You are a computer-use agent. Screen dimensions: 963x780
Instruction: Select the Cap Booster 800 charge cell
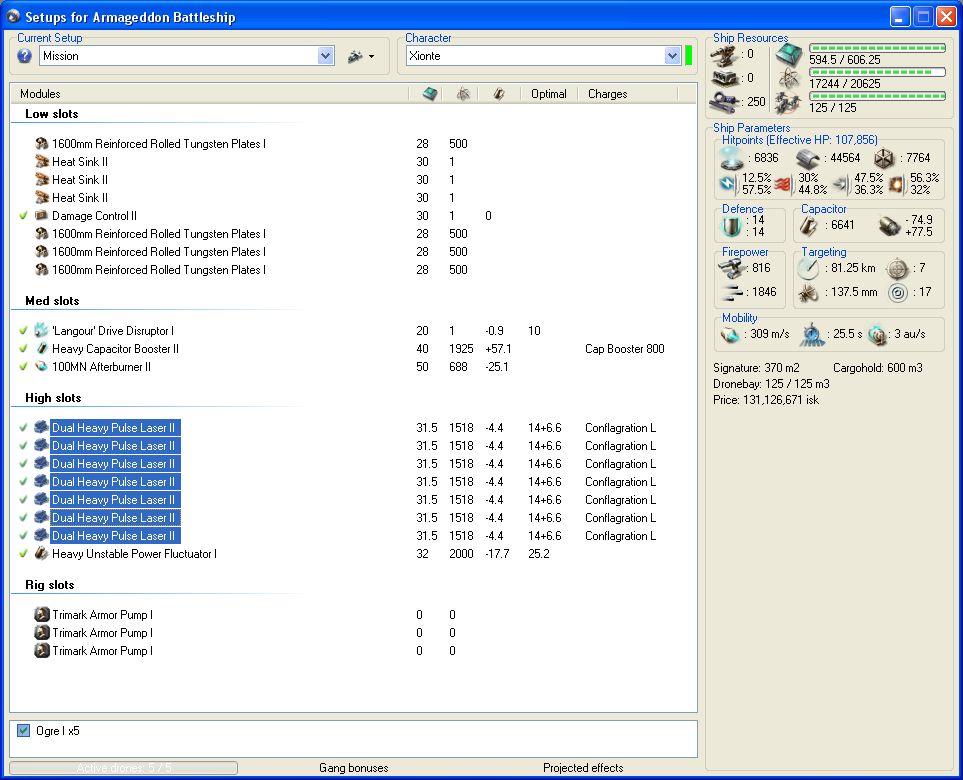[x=624, y=349]
